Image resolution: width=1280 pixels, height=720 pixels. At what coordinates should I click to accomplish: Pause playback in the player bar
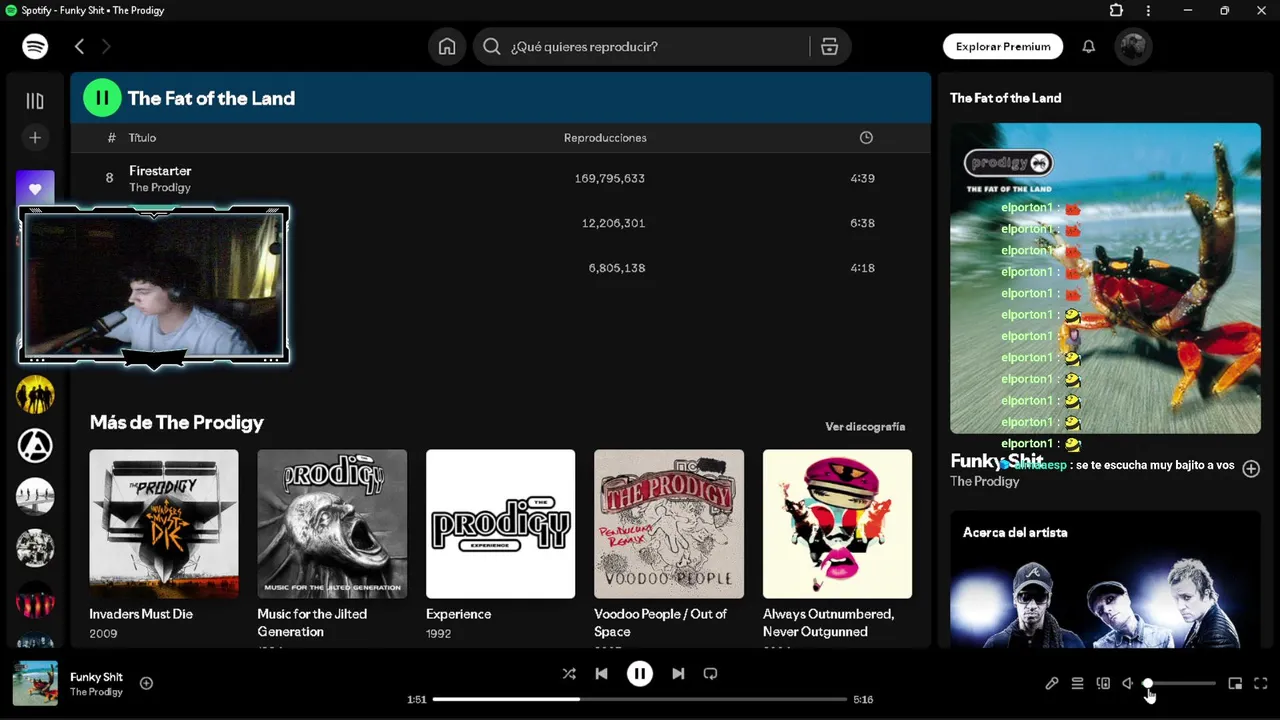pos(640,674)
